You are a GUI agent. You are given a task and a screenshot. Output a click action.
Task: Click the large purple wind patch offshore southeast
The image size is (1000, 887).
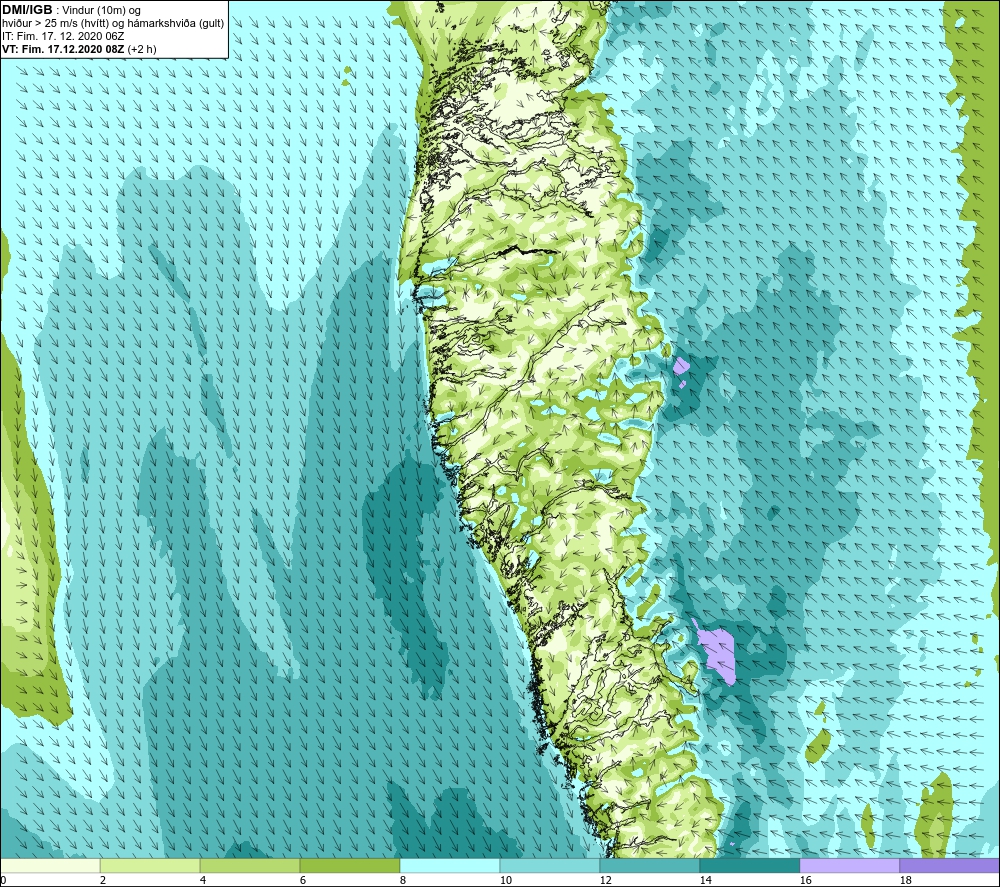[x=717, y=652]
